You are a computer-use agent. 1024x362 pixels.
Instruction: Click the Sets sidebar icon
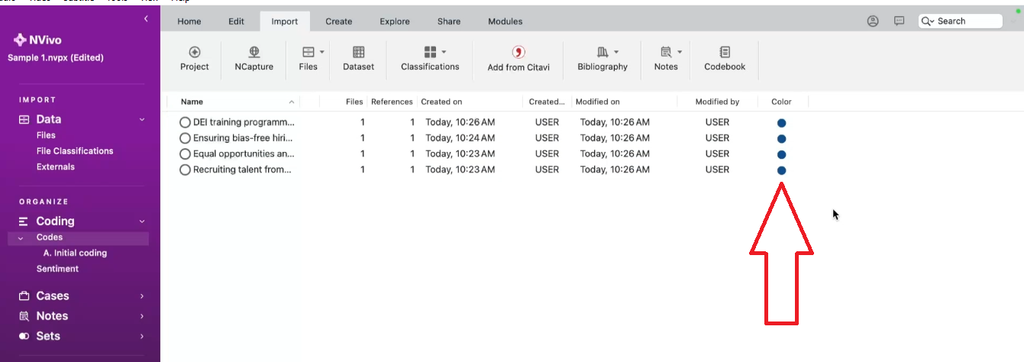point(24,337)
